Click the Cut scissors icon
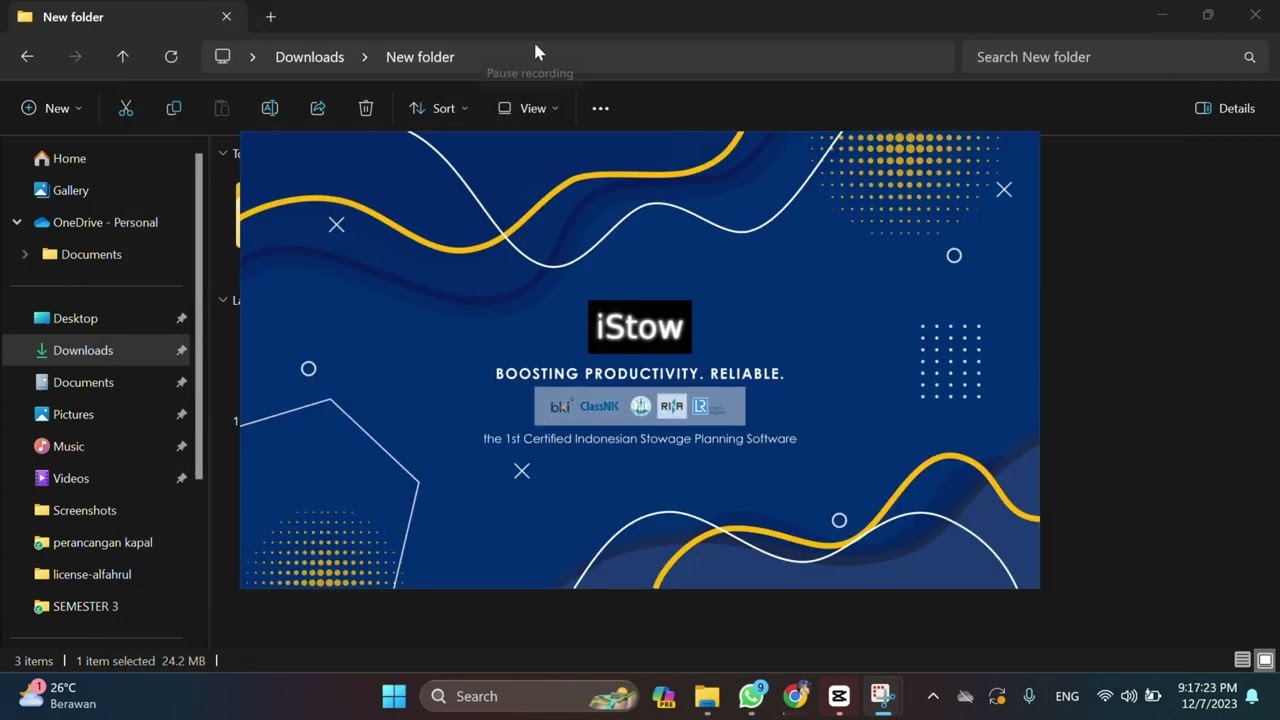The image size is (1280, 720). click(x=126, y=108)
